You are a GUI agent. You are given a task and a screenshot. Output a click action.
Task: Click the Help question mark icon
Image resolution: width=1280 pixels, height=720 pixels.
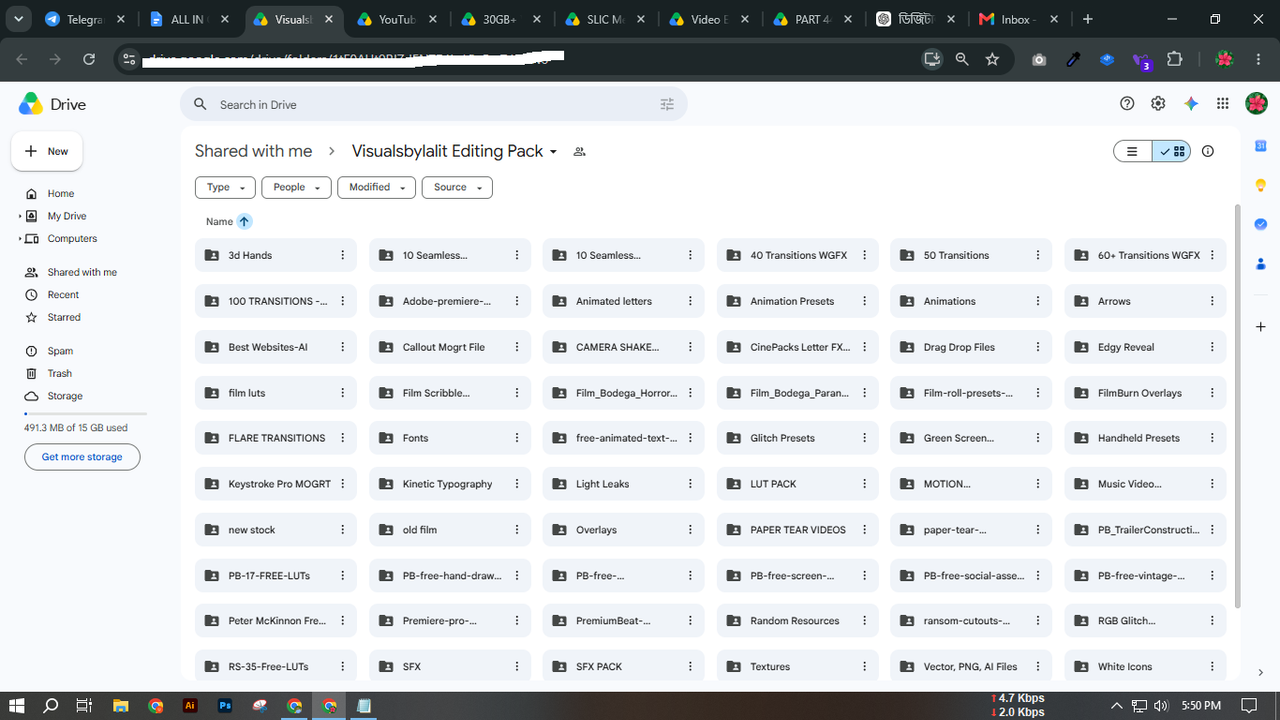[1127, 104]
